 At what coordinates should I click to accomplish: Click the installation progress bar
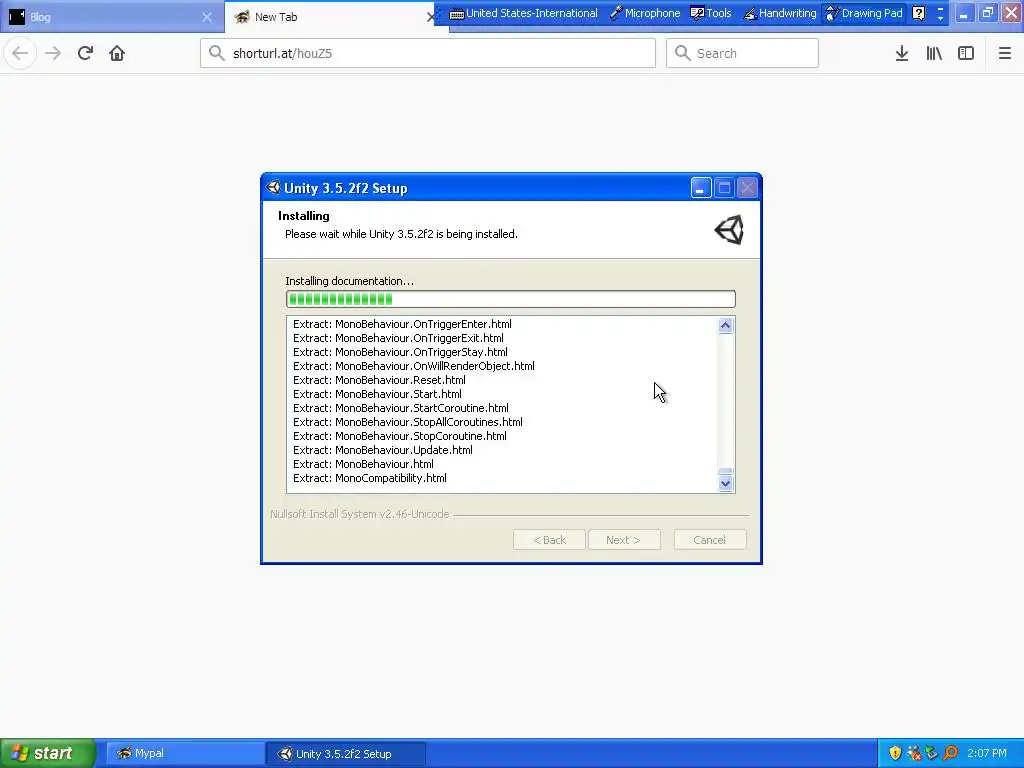tap(511, 299)
